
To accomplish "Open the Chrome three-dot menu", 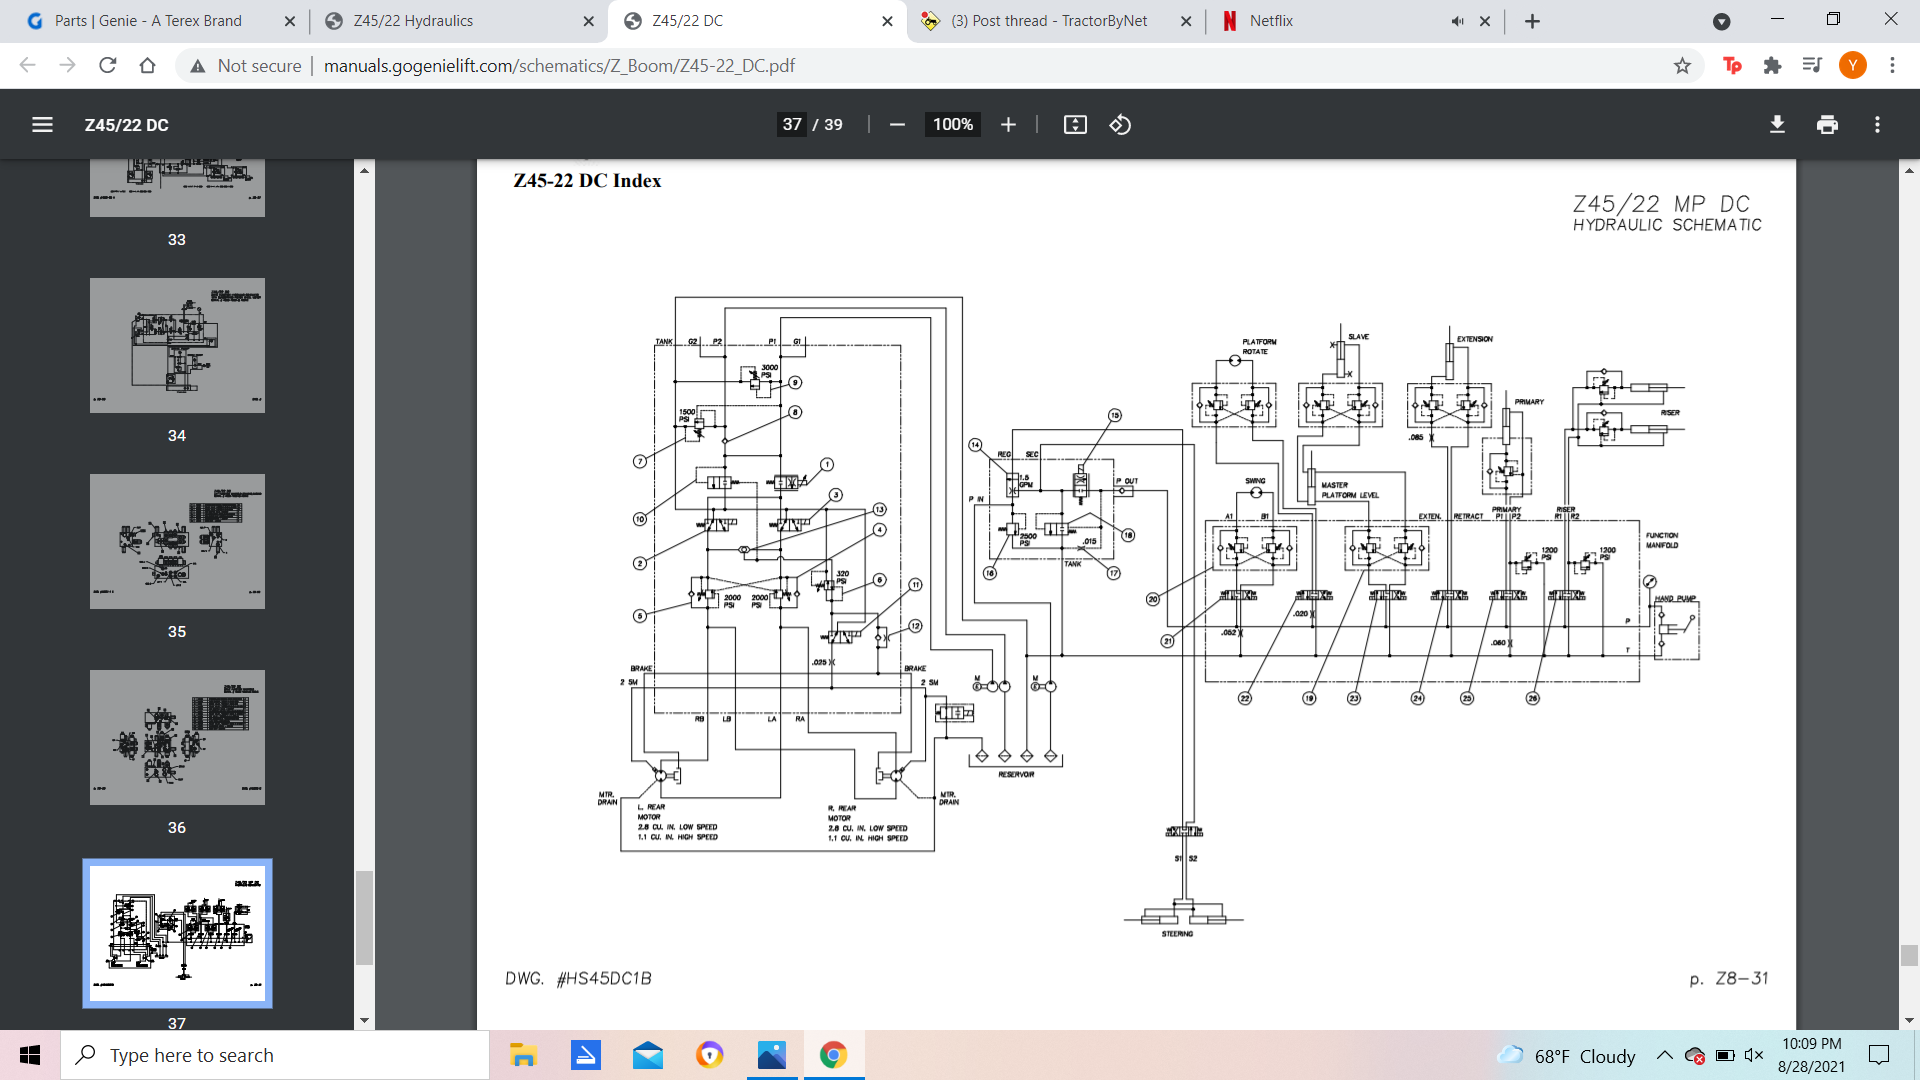I will pos(1892,65).
